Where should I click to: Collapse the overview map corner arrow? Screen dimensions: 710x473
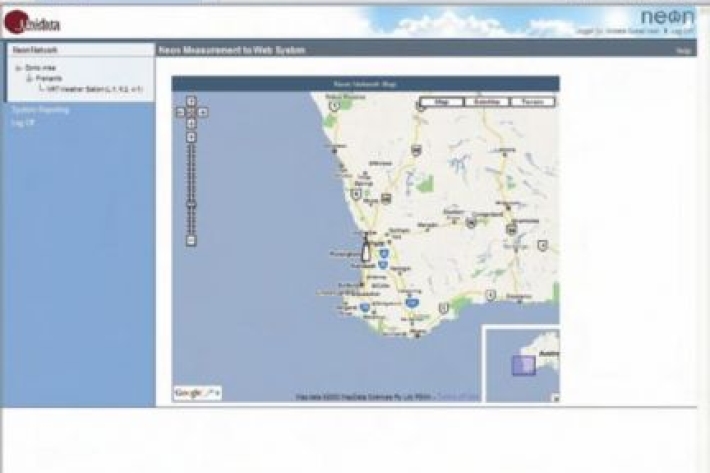(554, 397)
